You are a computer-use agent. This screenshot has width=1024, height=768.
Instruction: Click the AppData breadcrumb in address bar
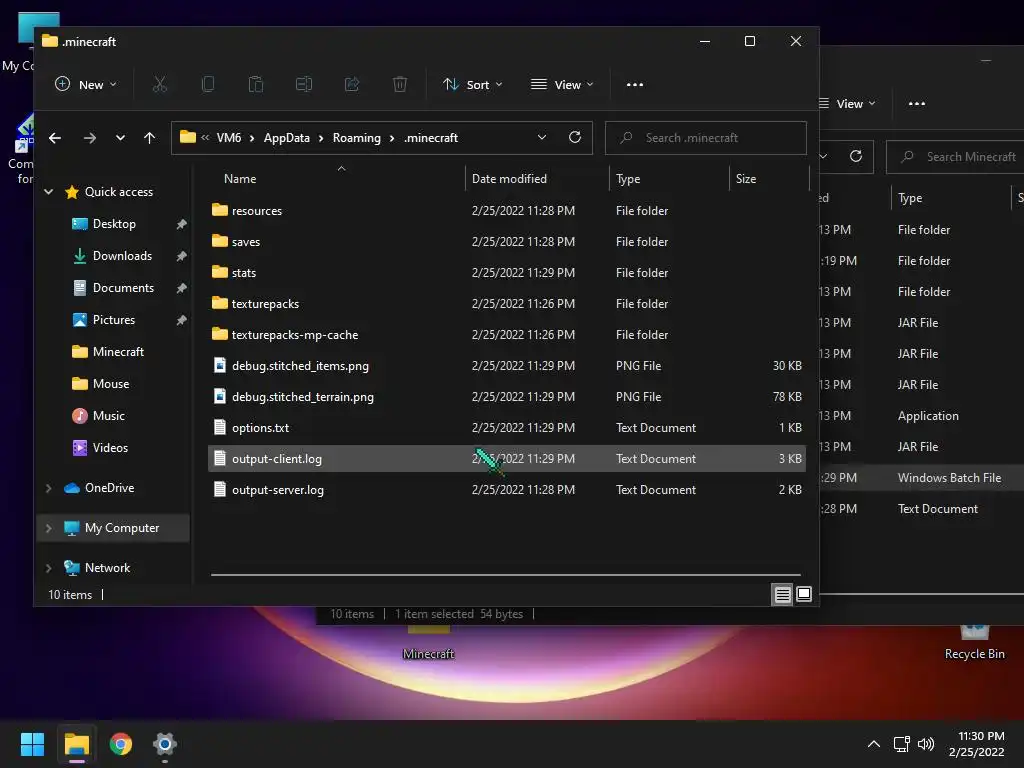[287, 138]
